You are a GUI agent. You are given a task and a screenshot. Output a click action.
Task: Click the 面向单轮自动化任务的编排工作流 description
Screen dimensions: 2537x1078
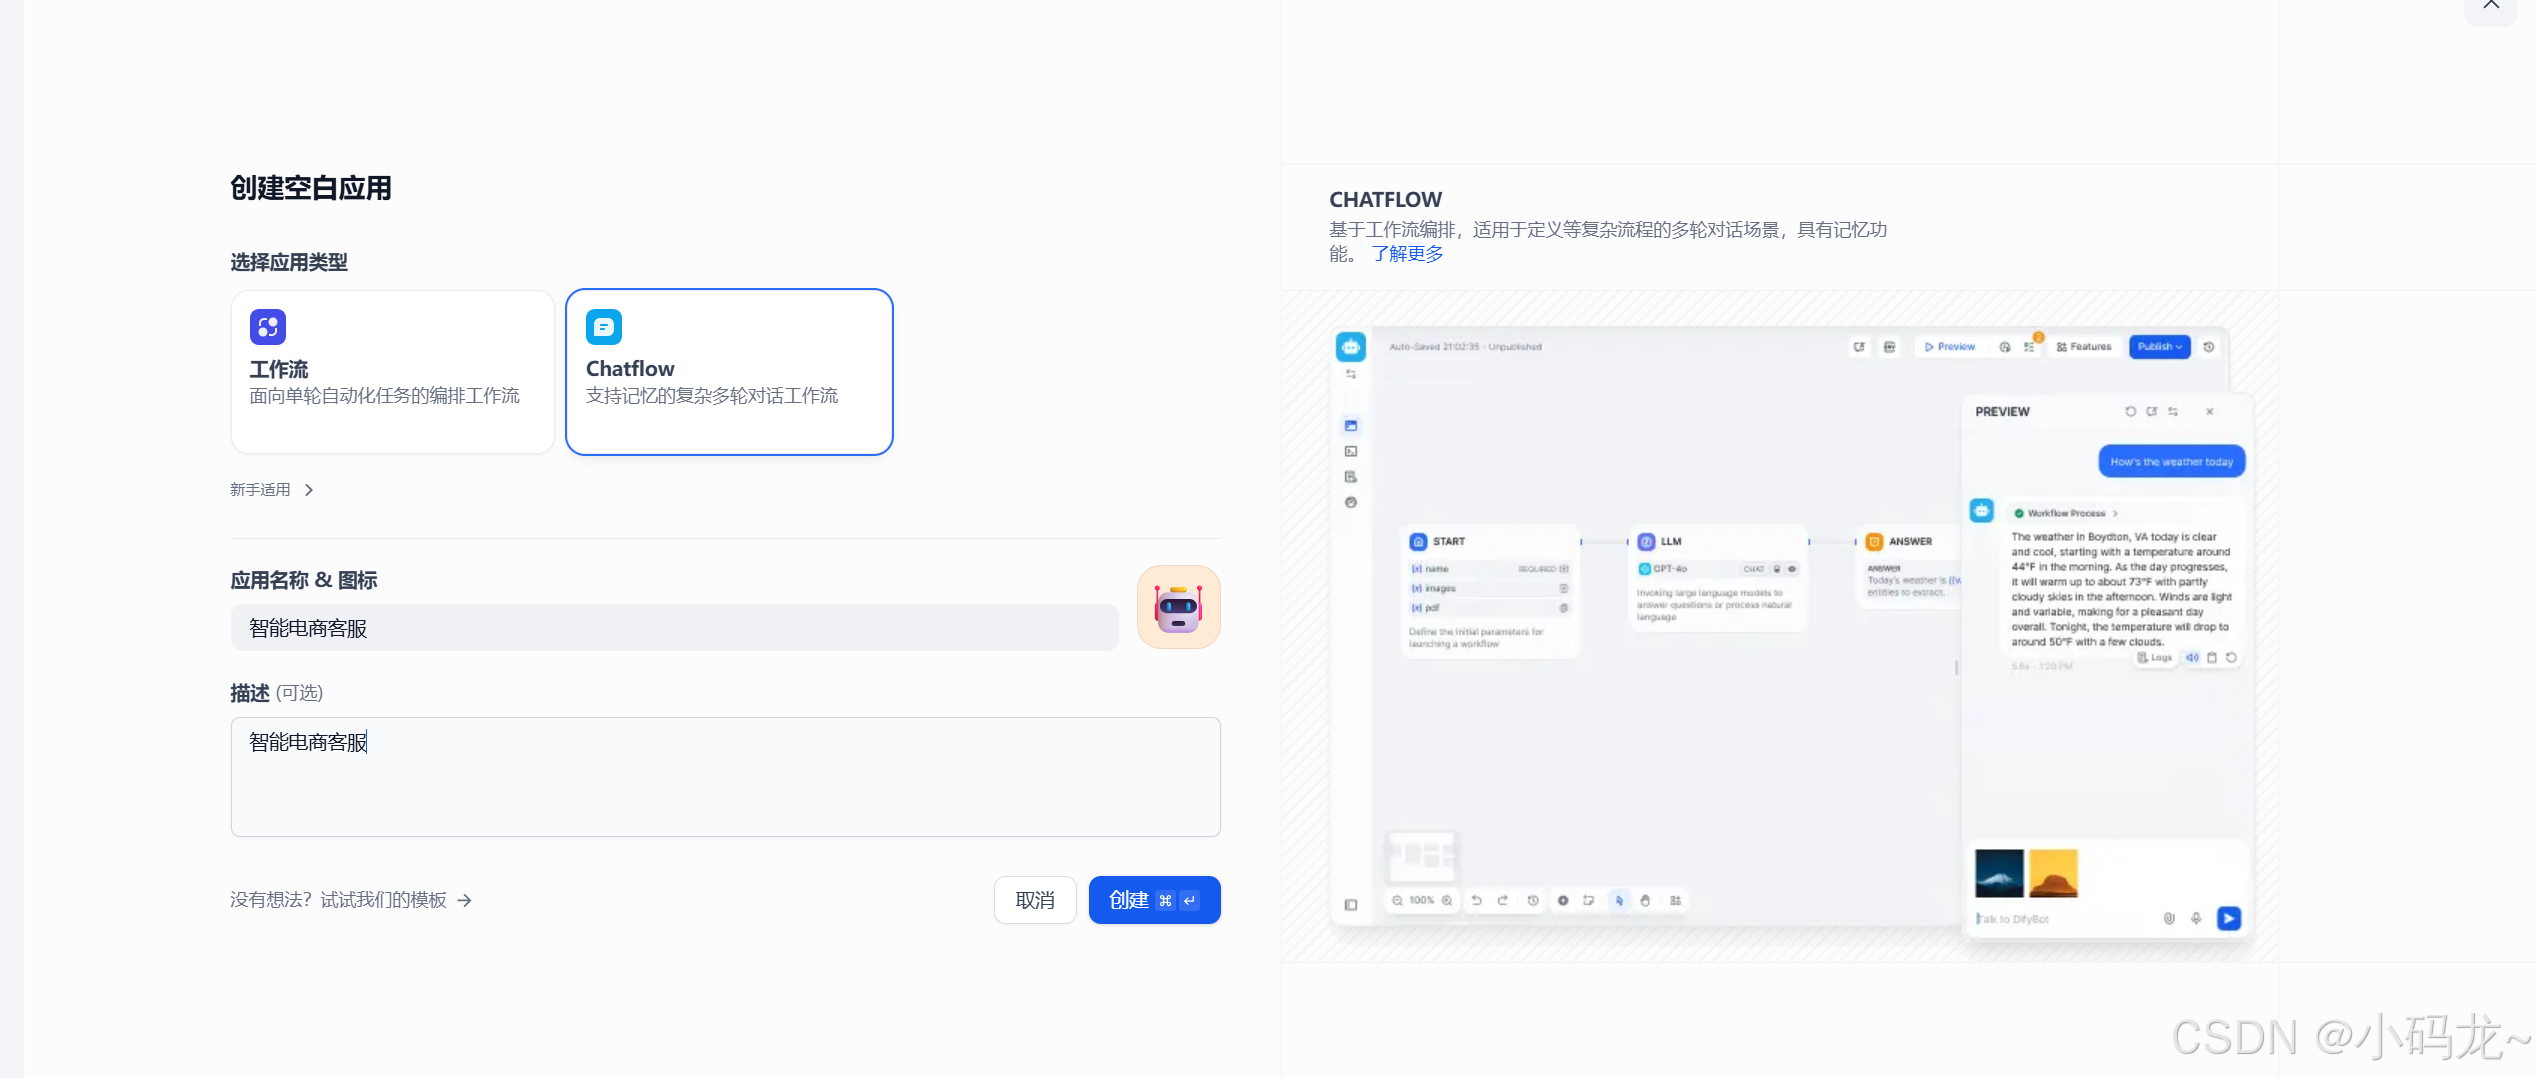coord(385,396)
